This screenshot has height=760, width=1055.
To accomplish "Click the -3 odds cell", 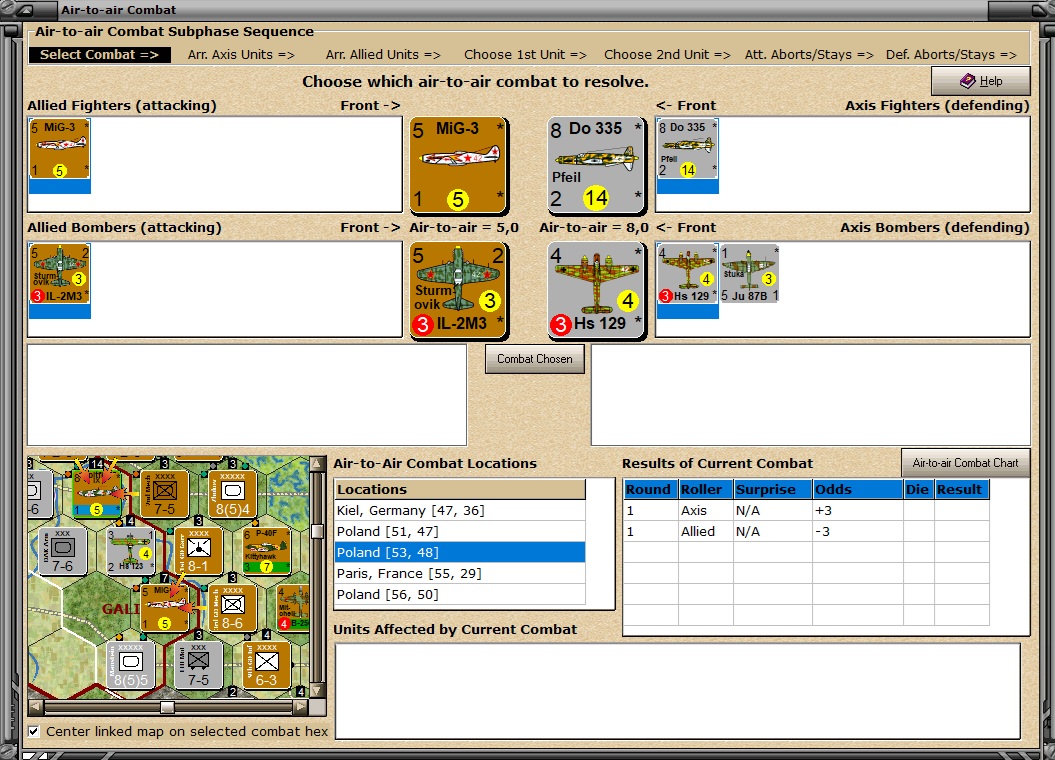I will coord(857,531).
